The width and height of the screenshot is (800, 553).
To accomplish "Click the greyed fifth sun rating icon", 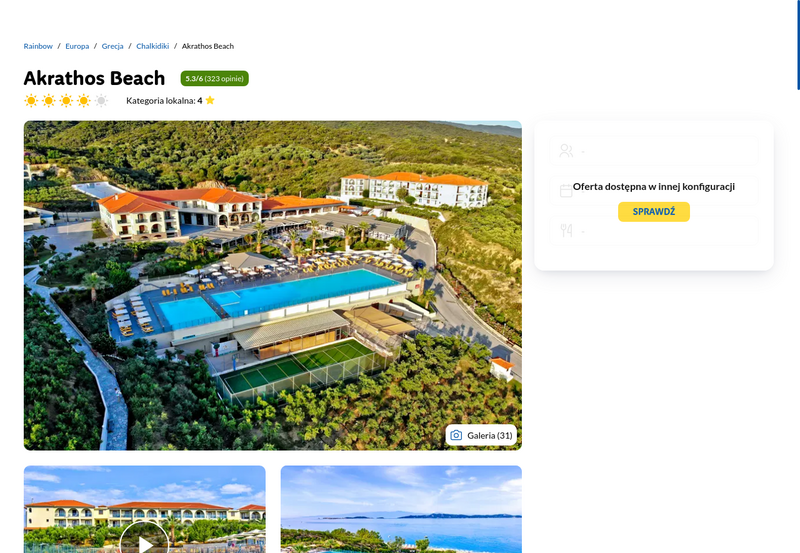I will [x=102, y=100].
